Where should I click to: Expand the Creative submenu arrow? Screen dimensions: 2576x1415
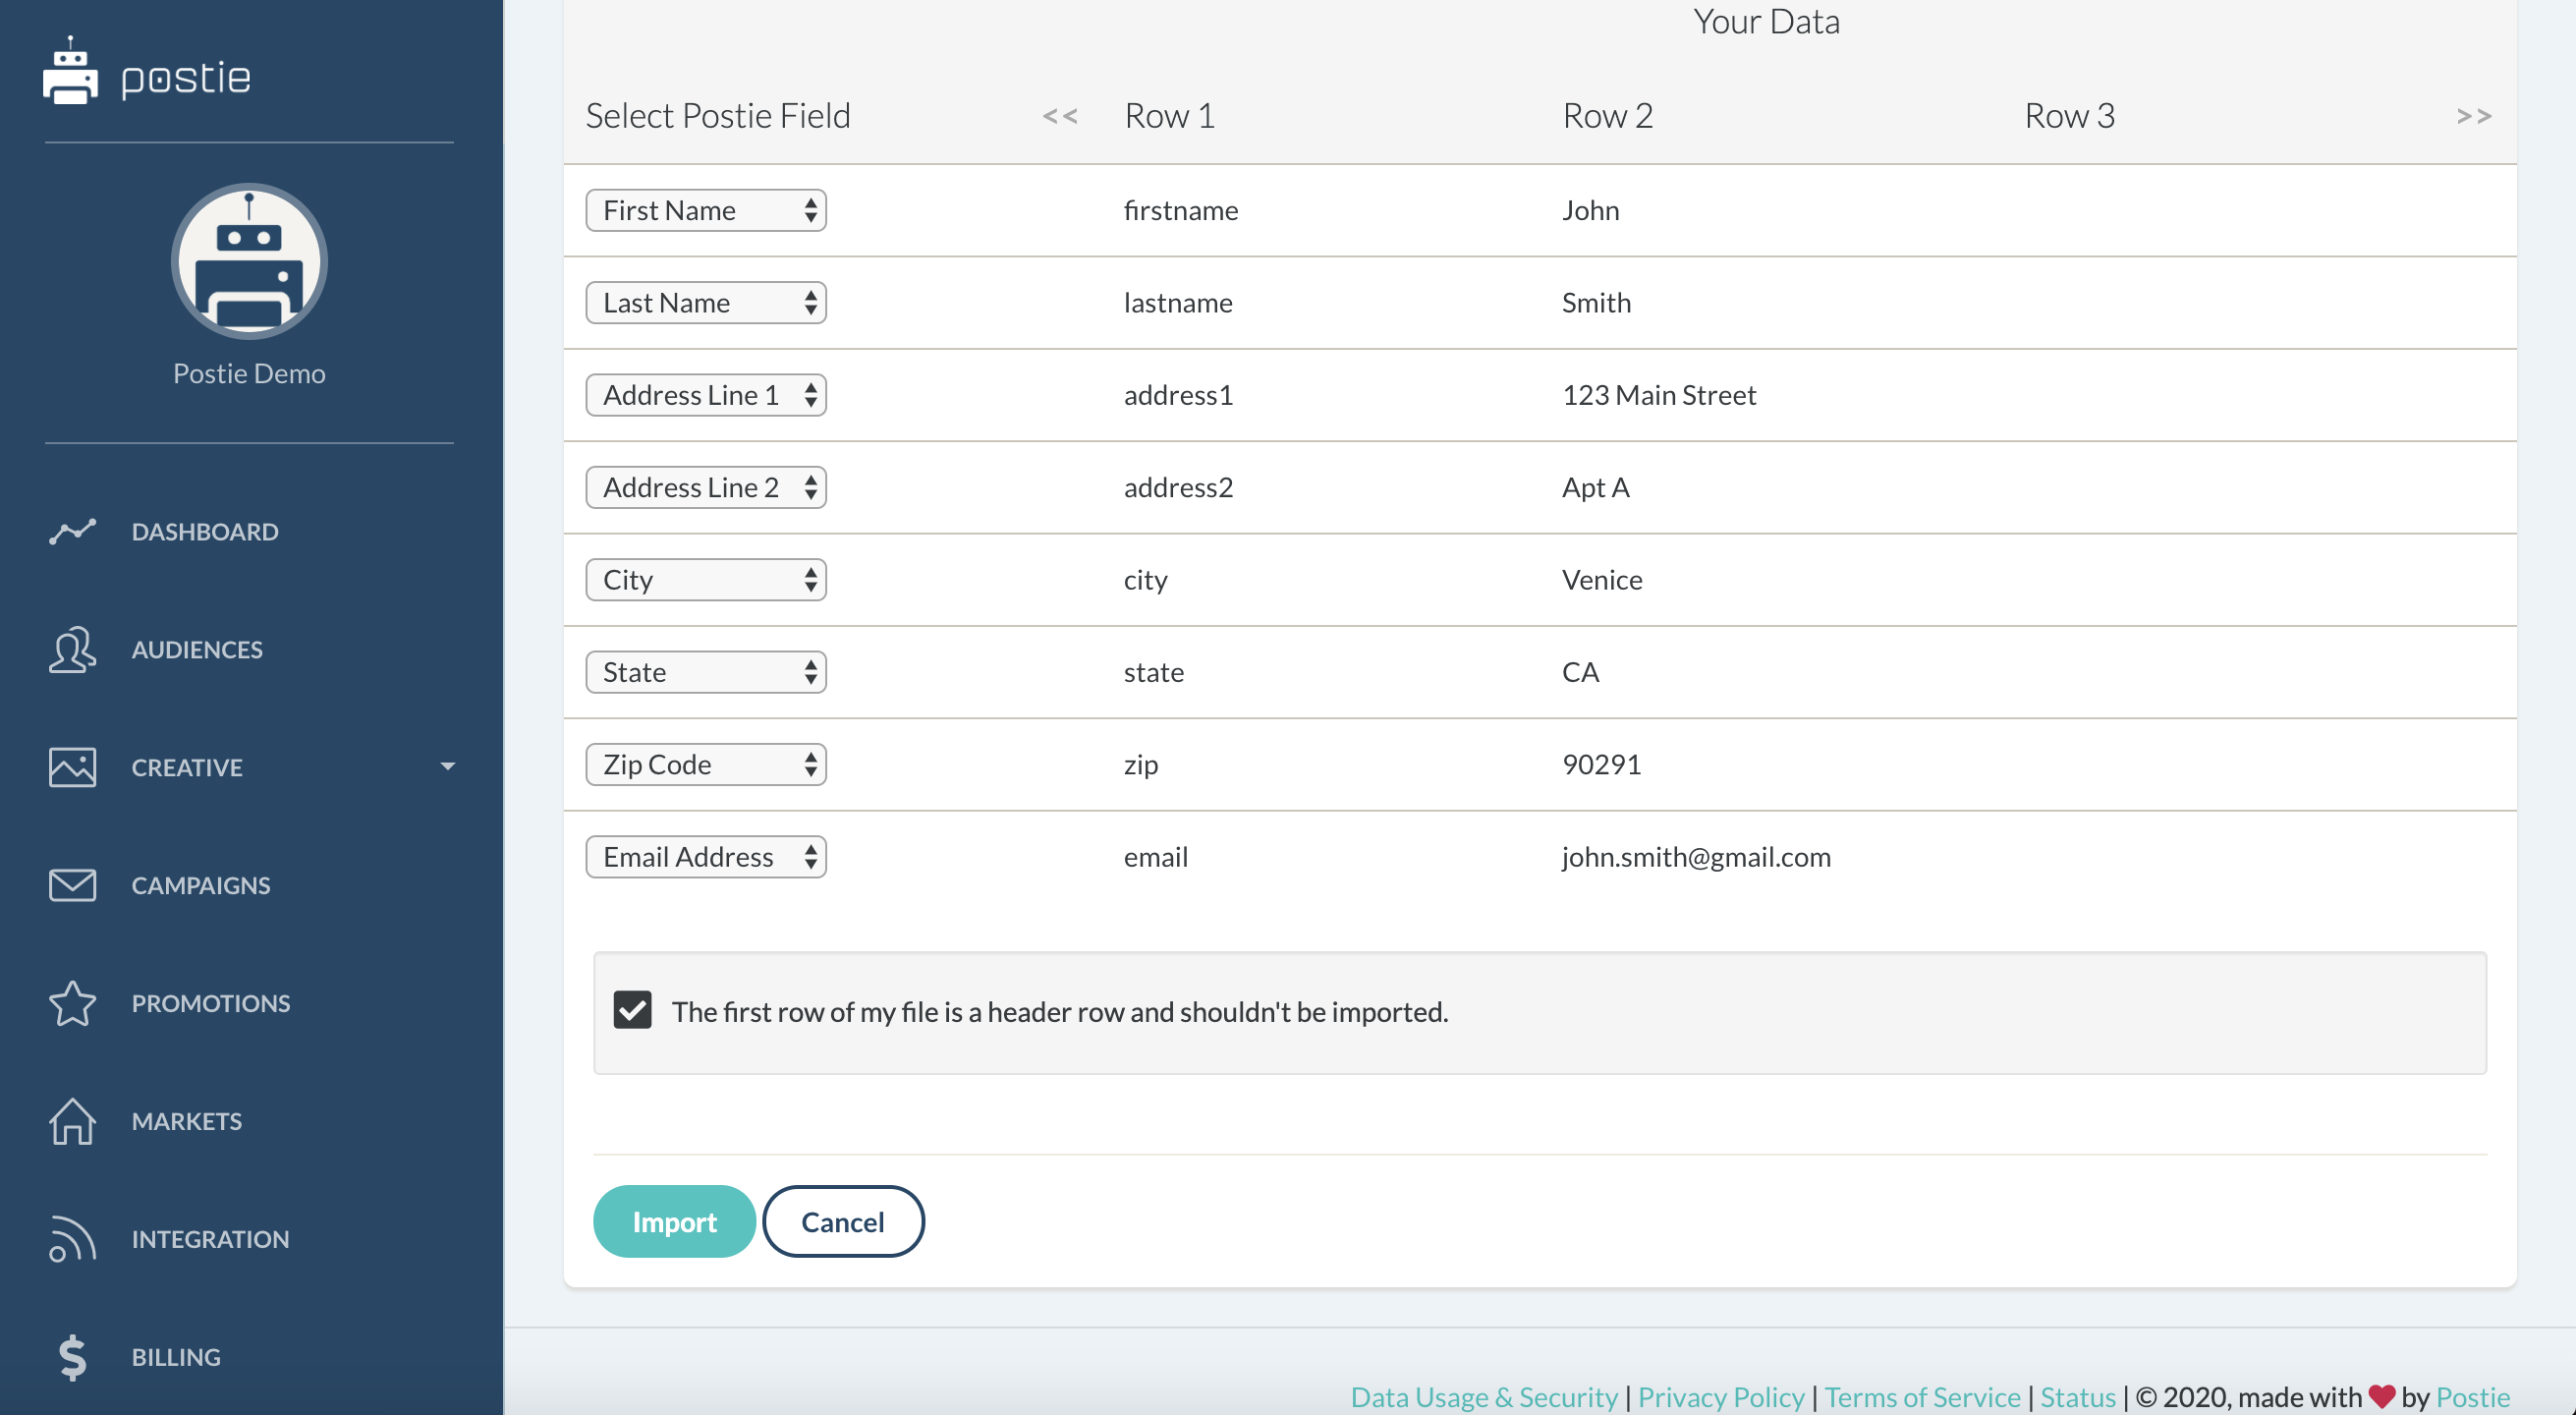click(x=447, y=767)
